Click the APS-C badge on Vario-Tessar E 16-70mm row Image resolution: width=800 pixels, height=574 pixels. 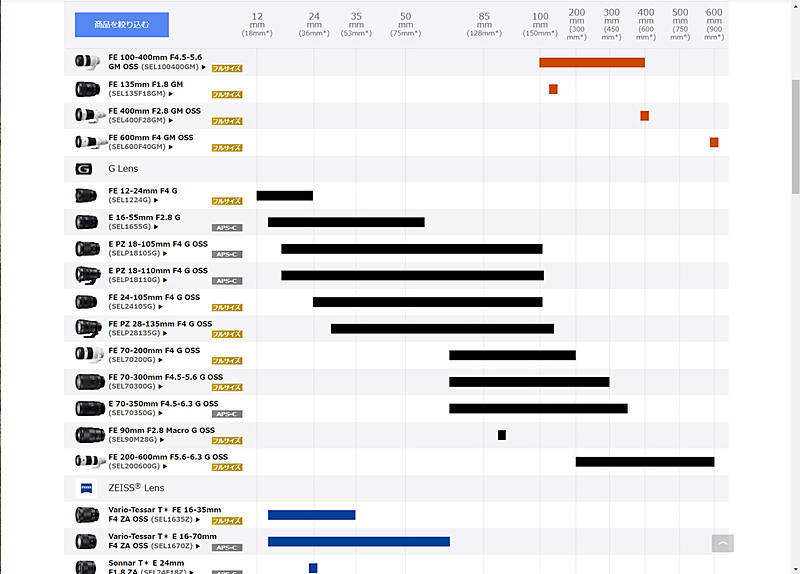(227, 547)
